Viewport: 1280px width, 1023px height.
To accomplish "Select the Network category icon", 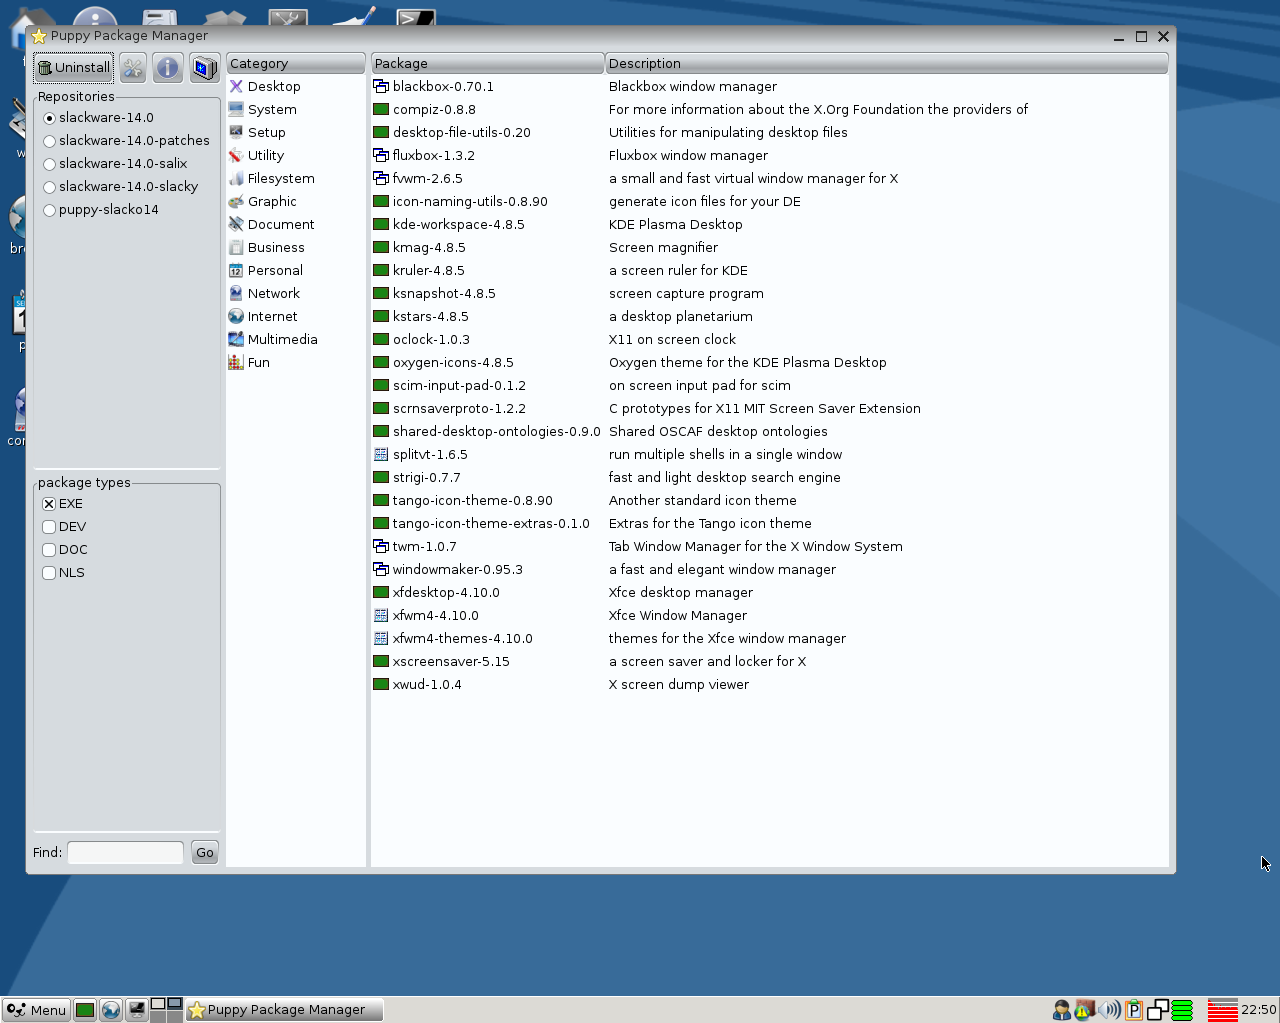I will pyautogui.click(x=236, y=293).
